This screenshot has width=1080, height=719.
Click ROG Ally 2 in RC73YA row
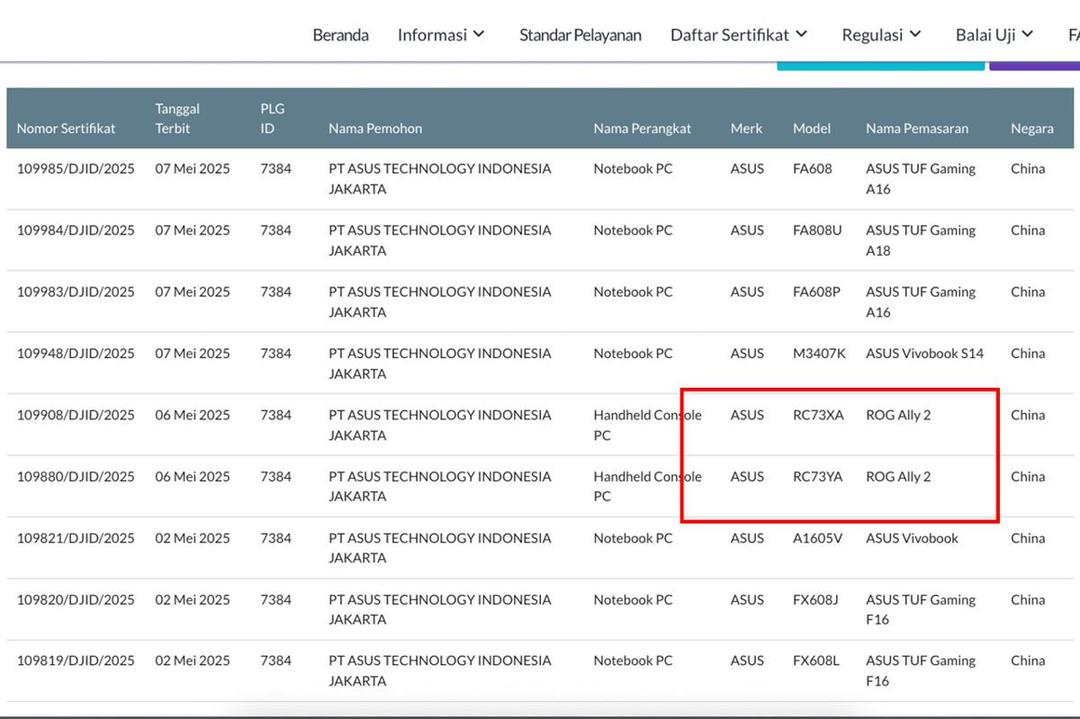pyautogui.click(x=898, y=477)
